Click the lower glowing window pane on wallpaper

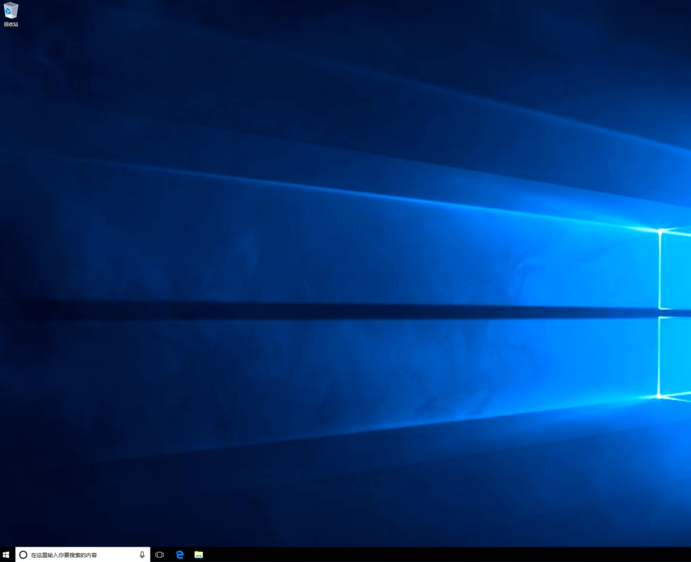[x=676, y=355]
